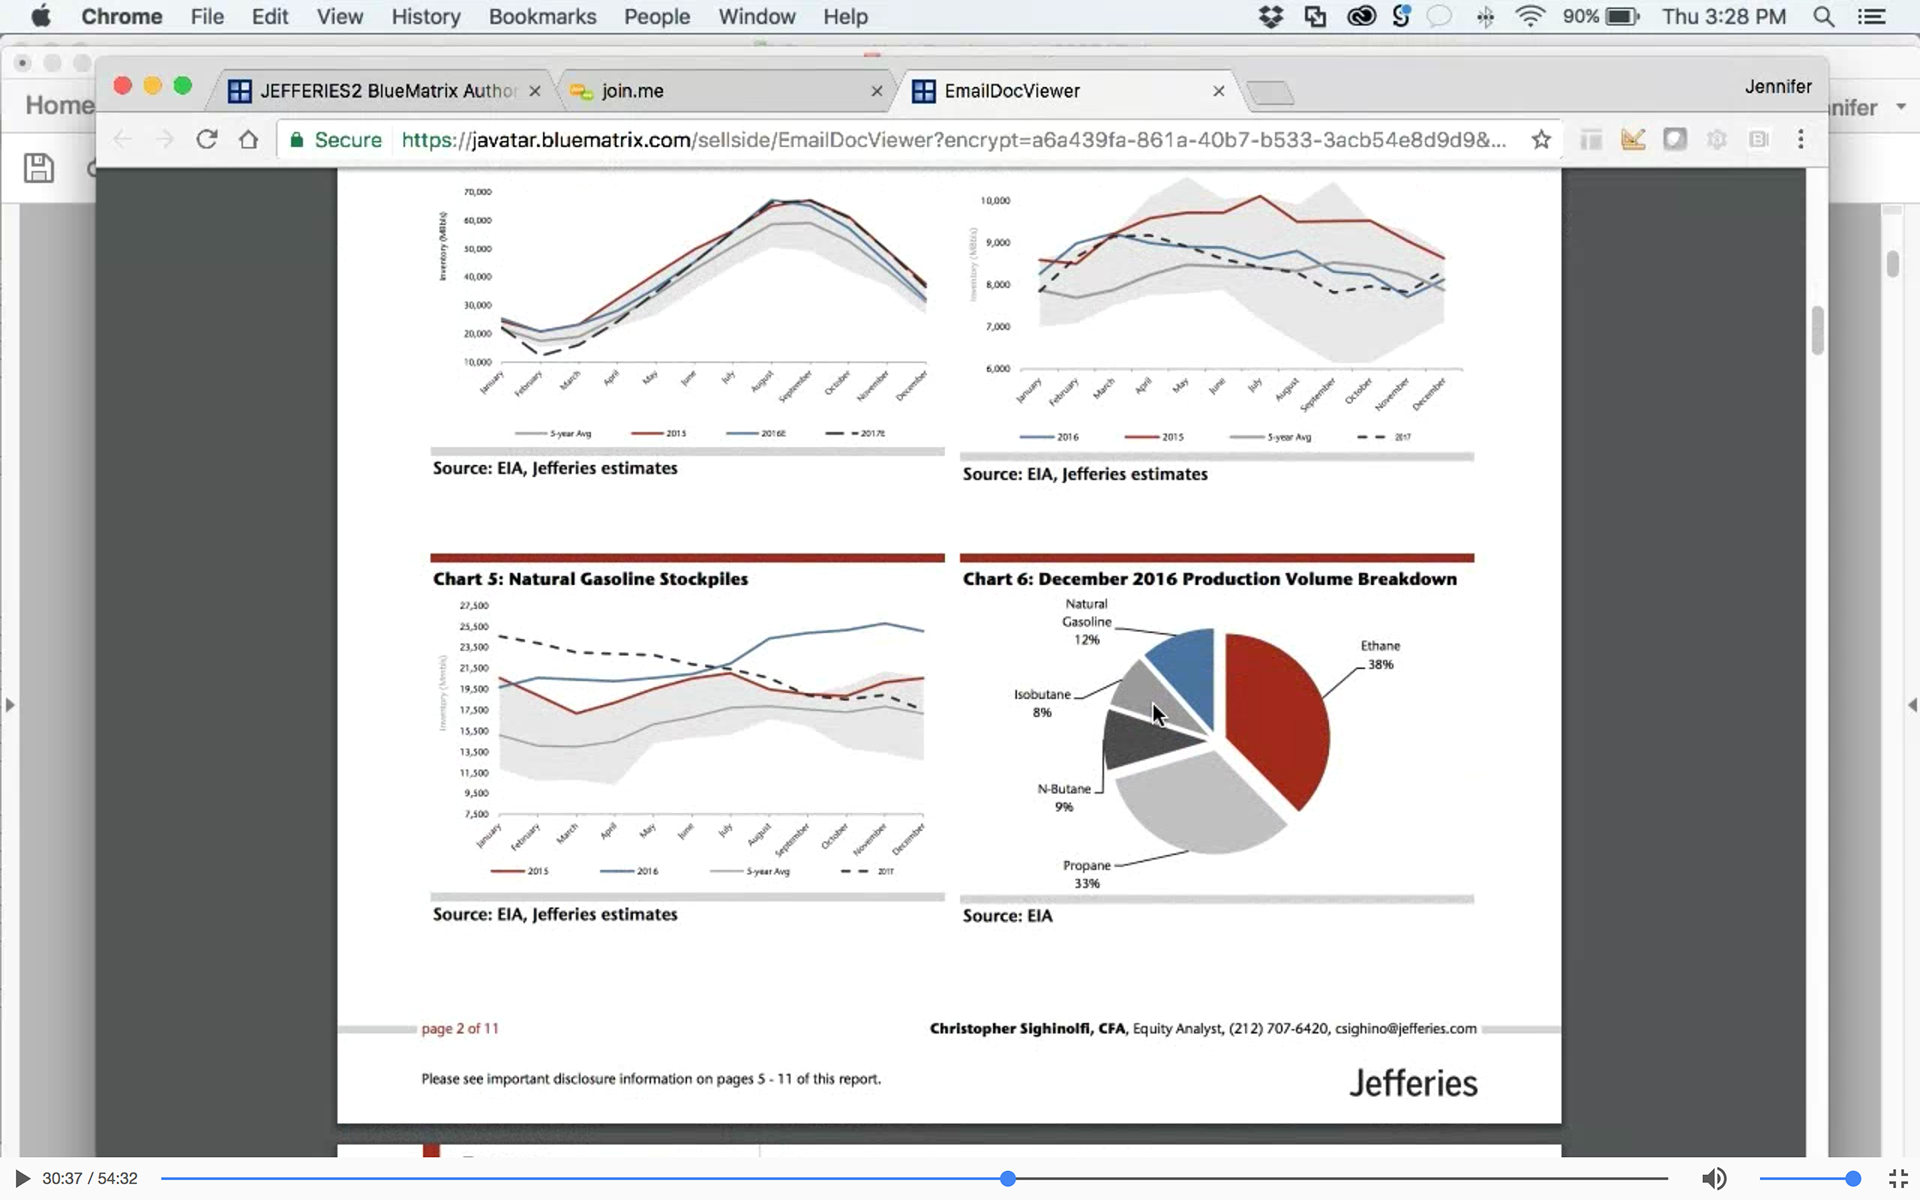The image size is (1920, 1200).
Task: Go to the Chrome home page icon
Action: point(249,140)
